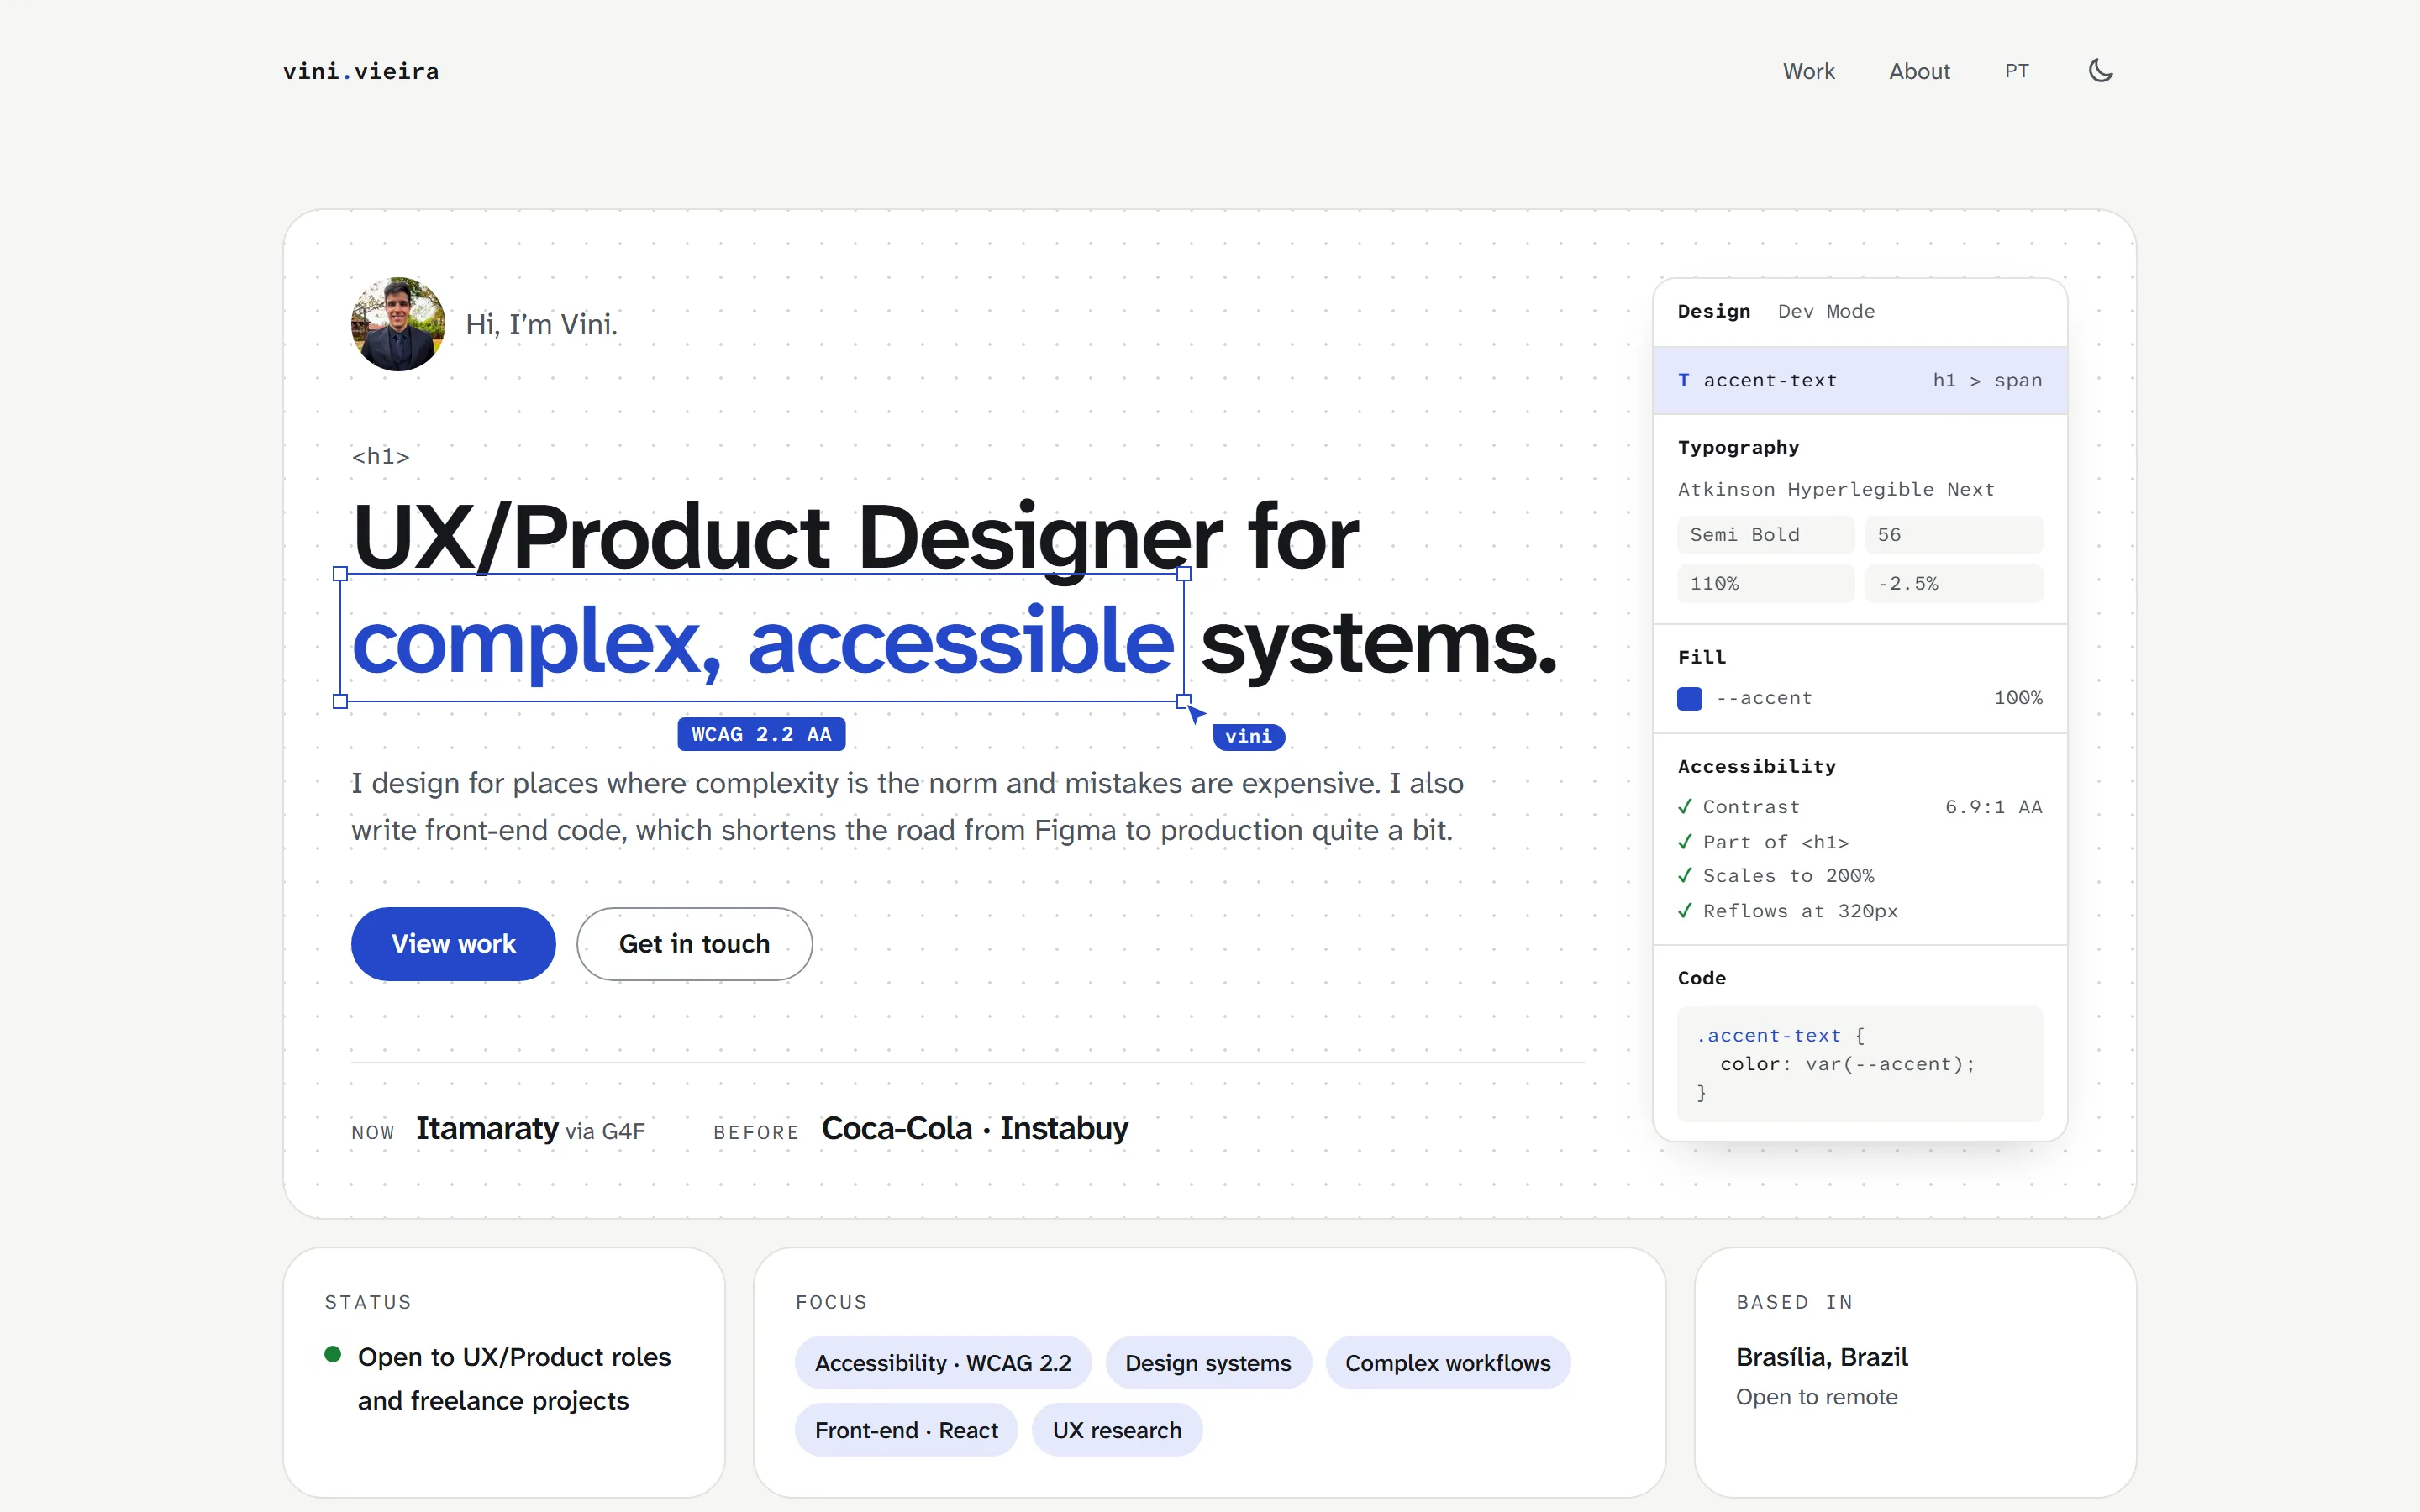The height and width of the screenshot is (1512, 2420).
Task: Click the font size 56 field
Action: [x=1953, y=535]
